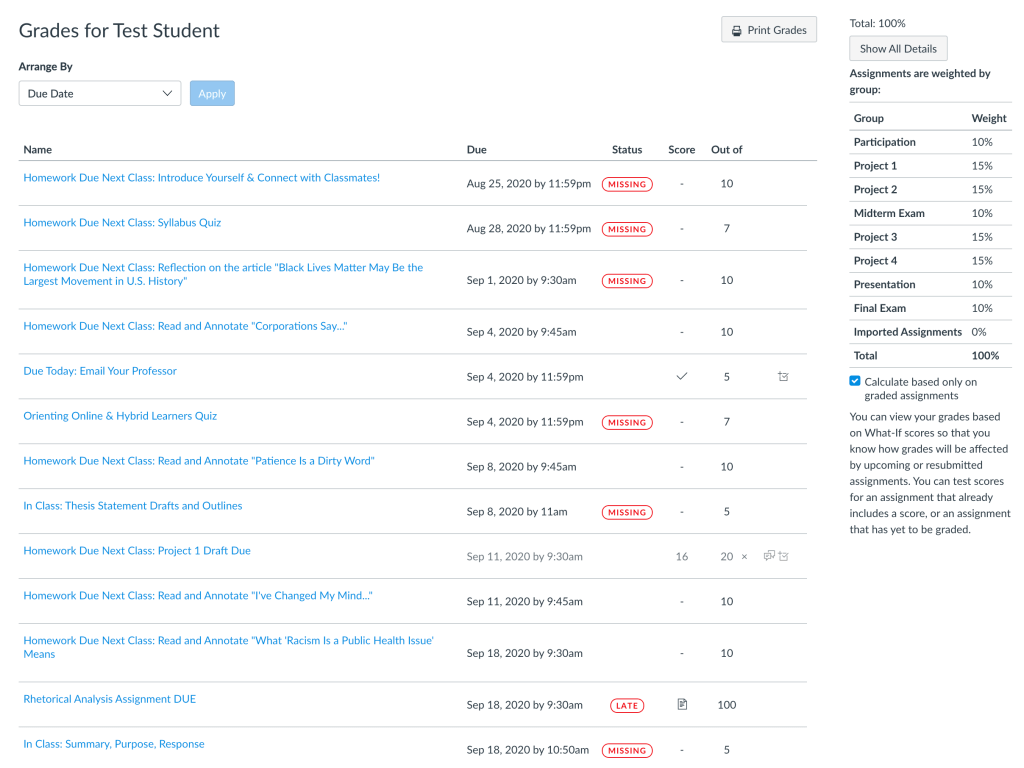
Task: Click the X beside the 20 points value
Action: coord(744,557)
